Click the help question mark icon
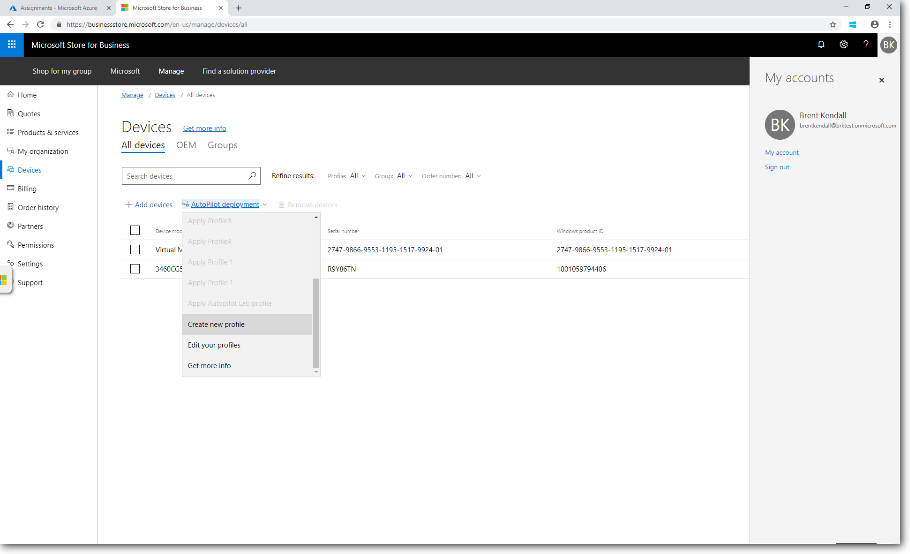 click(866, 45)
